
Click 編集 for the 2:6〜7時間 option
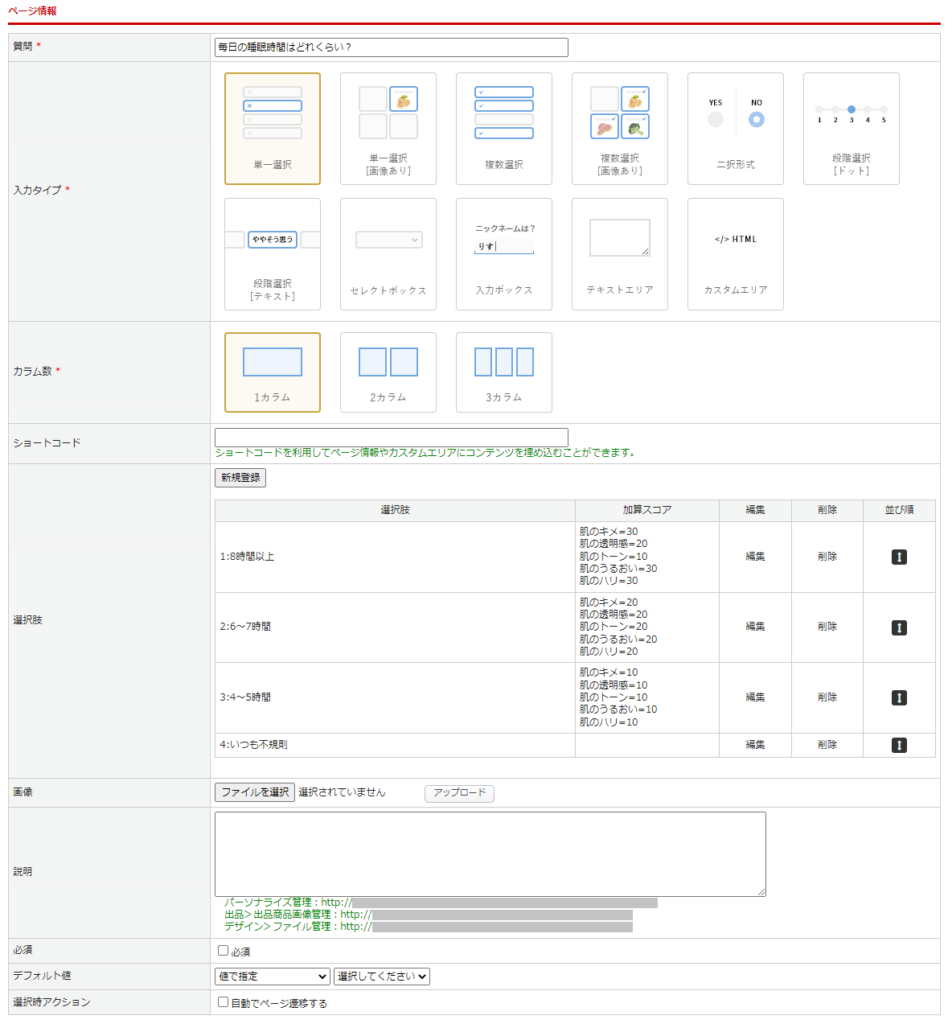pos(755,627)
